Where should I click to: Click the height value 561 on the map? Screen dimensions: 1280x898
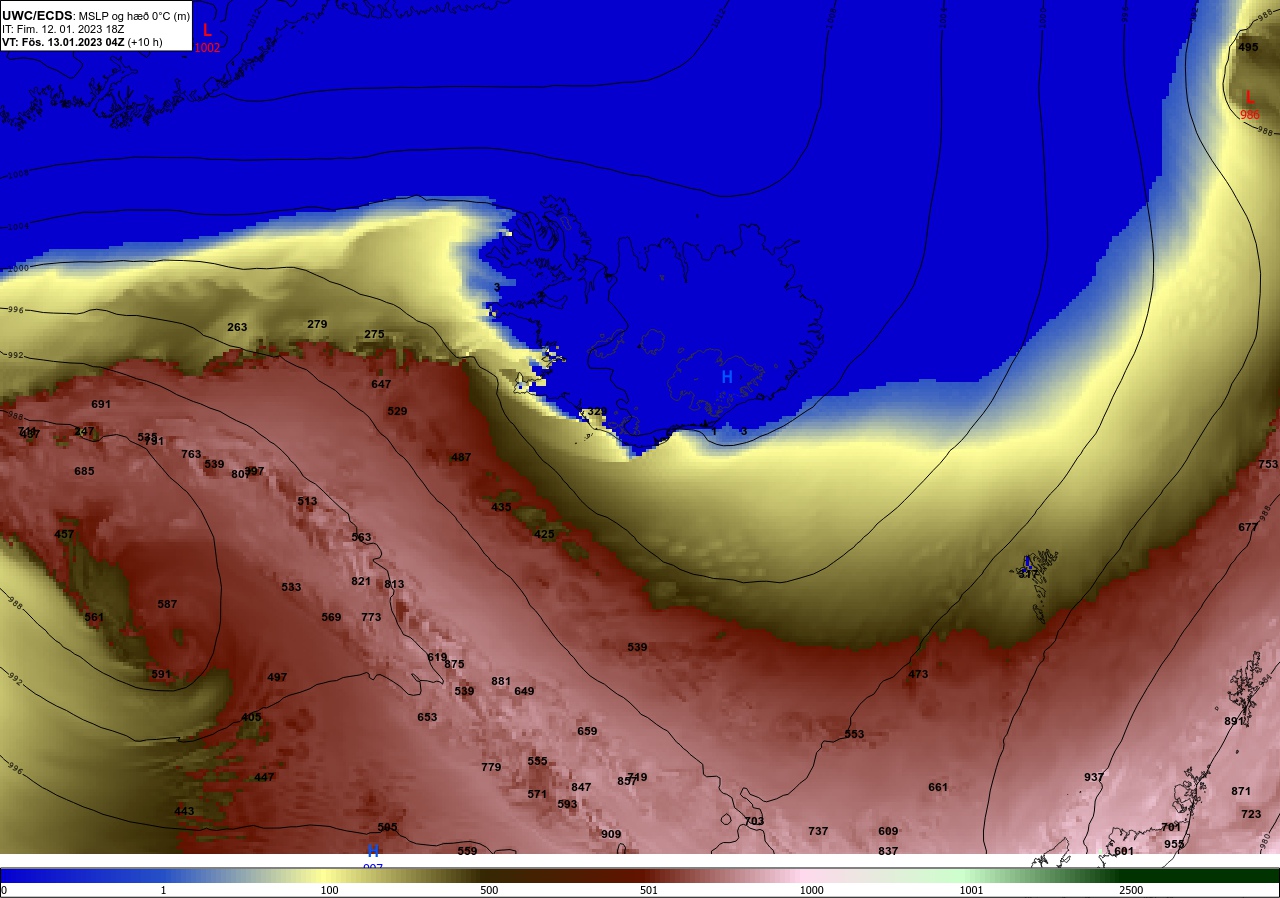pyautogui.click(x=94, y=618)
